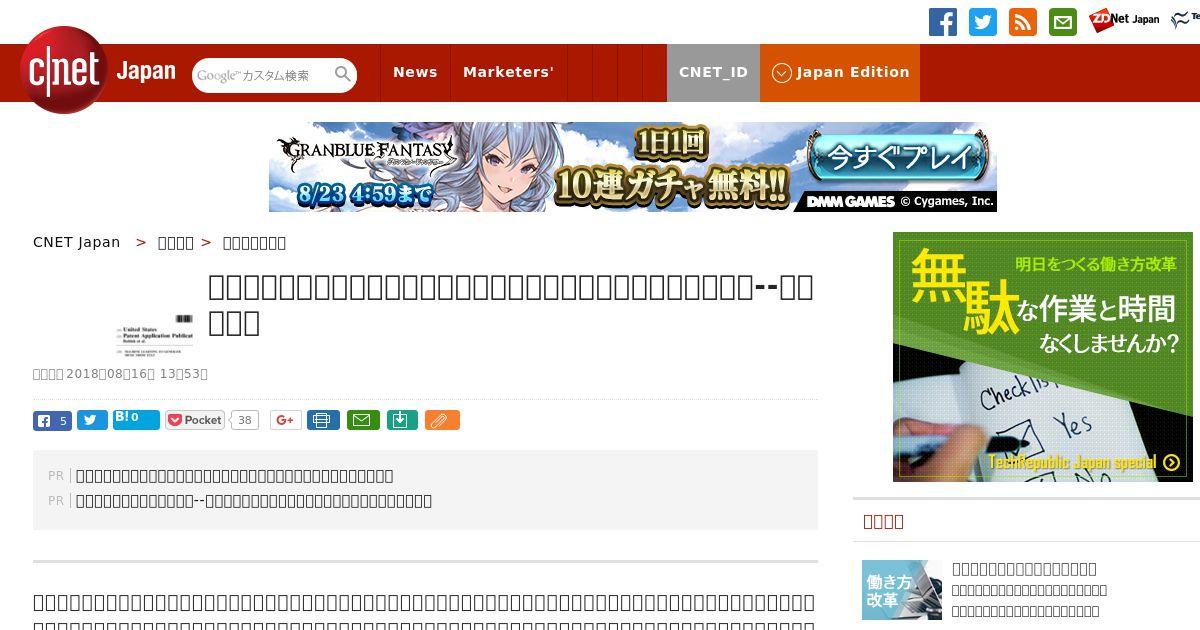Open the header Twitter icon
The height and width of the screenshot is (630, 1200).
(983, 22)
